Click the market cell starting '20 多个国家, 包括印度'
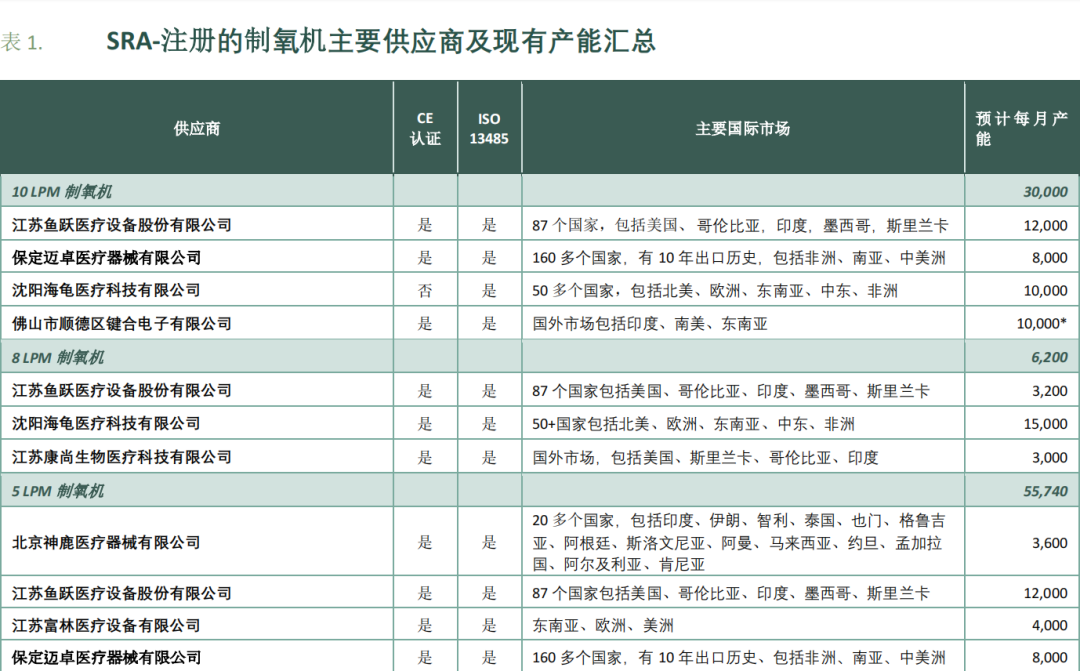Viewport: 1080px width, 671px height. (738, 542)
